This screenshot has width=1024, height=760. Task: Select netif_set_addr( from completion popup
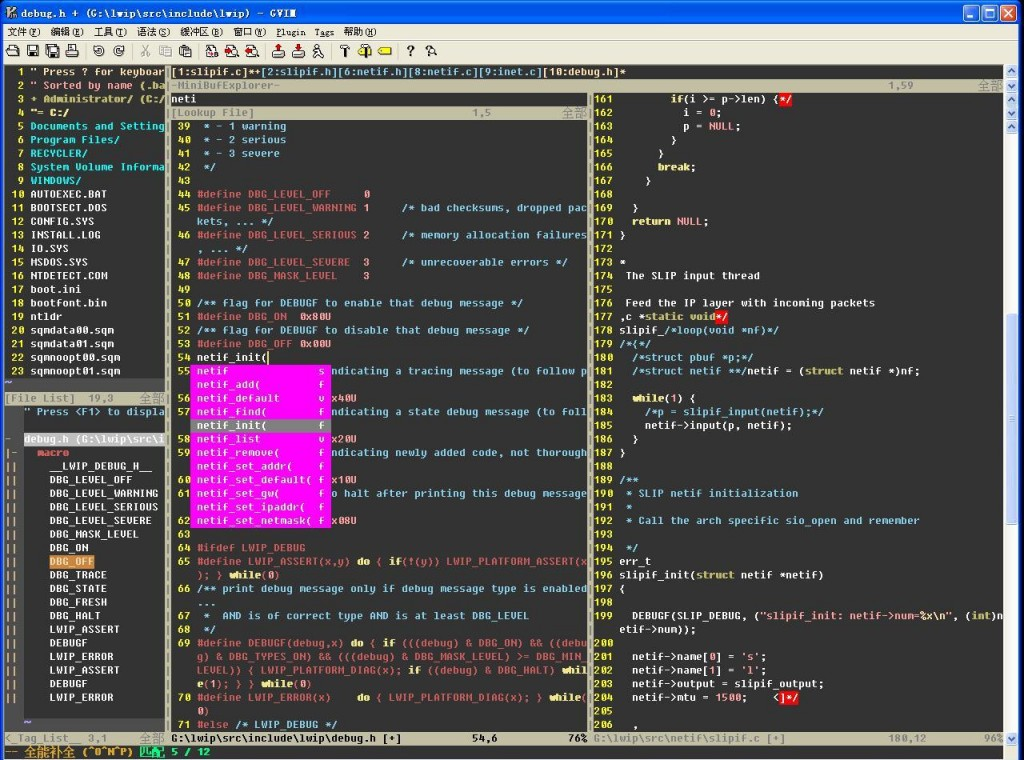243,466
